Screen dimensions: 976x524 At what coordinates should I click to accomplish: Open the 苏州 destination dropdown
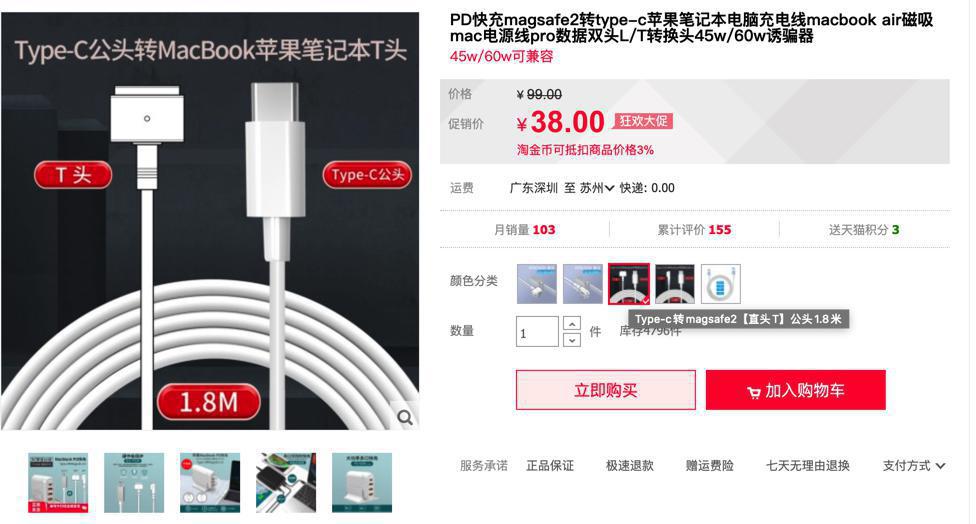[x=598, y=188]
